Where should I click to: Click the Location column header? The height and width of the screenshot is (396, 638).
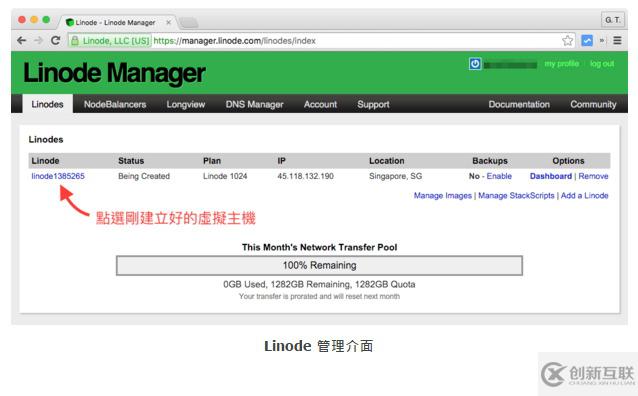[x=387, y=161]
